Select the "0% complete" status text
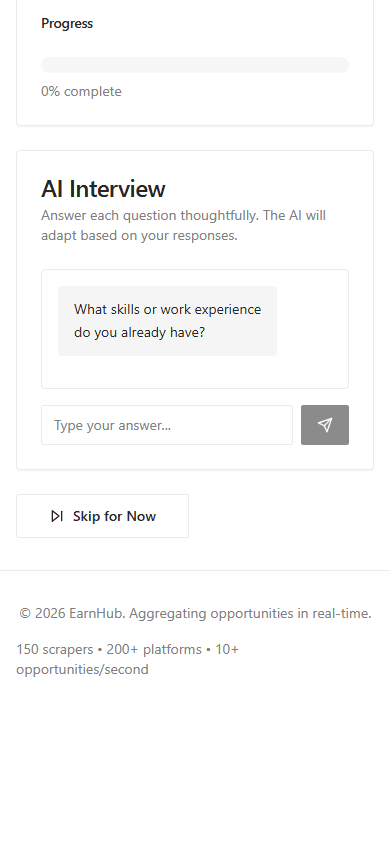The width and height of the screenshot is (390, 844). point(81,92)
